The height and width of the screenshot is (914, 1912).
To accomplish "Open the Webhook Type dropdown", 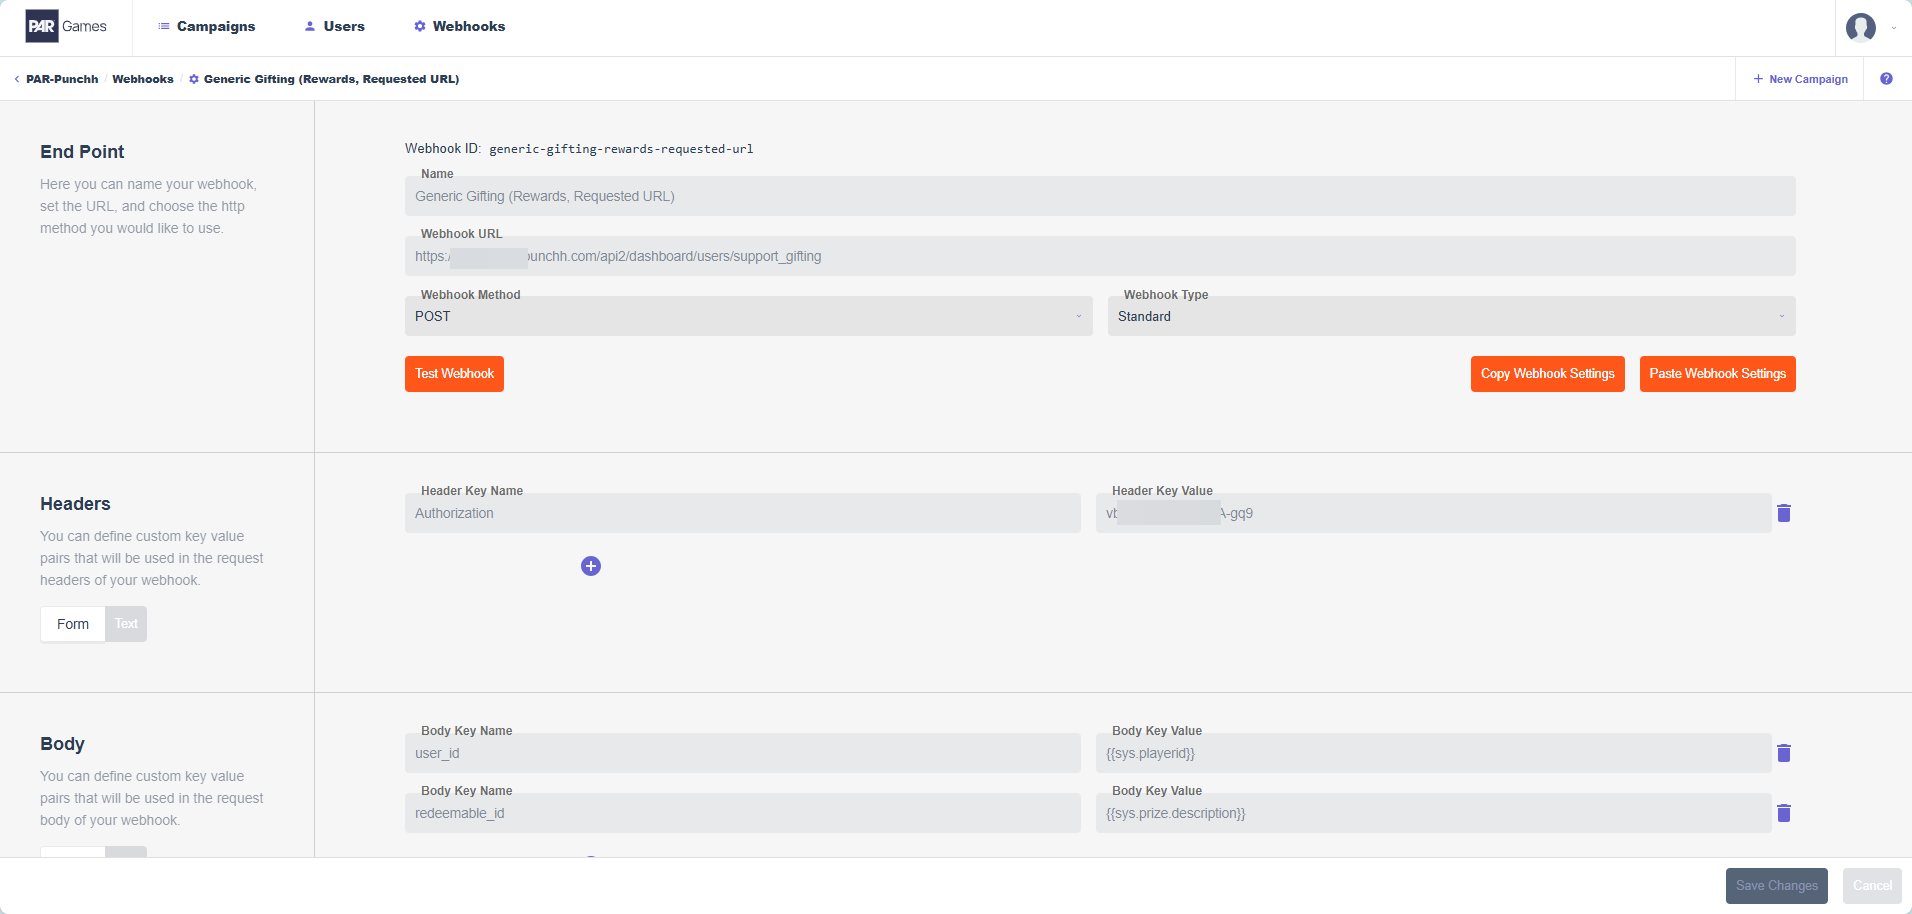I will 1451,316.
